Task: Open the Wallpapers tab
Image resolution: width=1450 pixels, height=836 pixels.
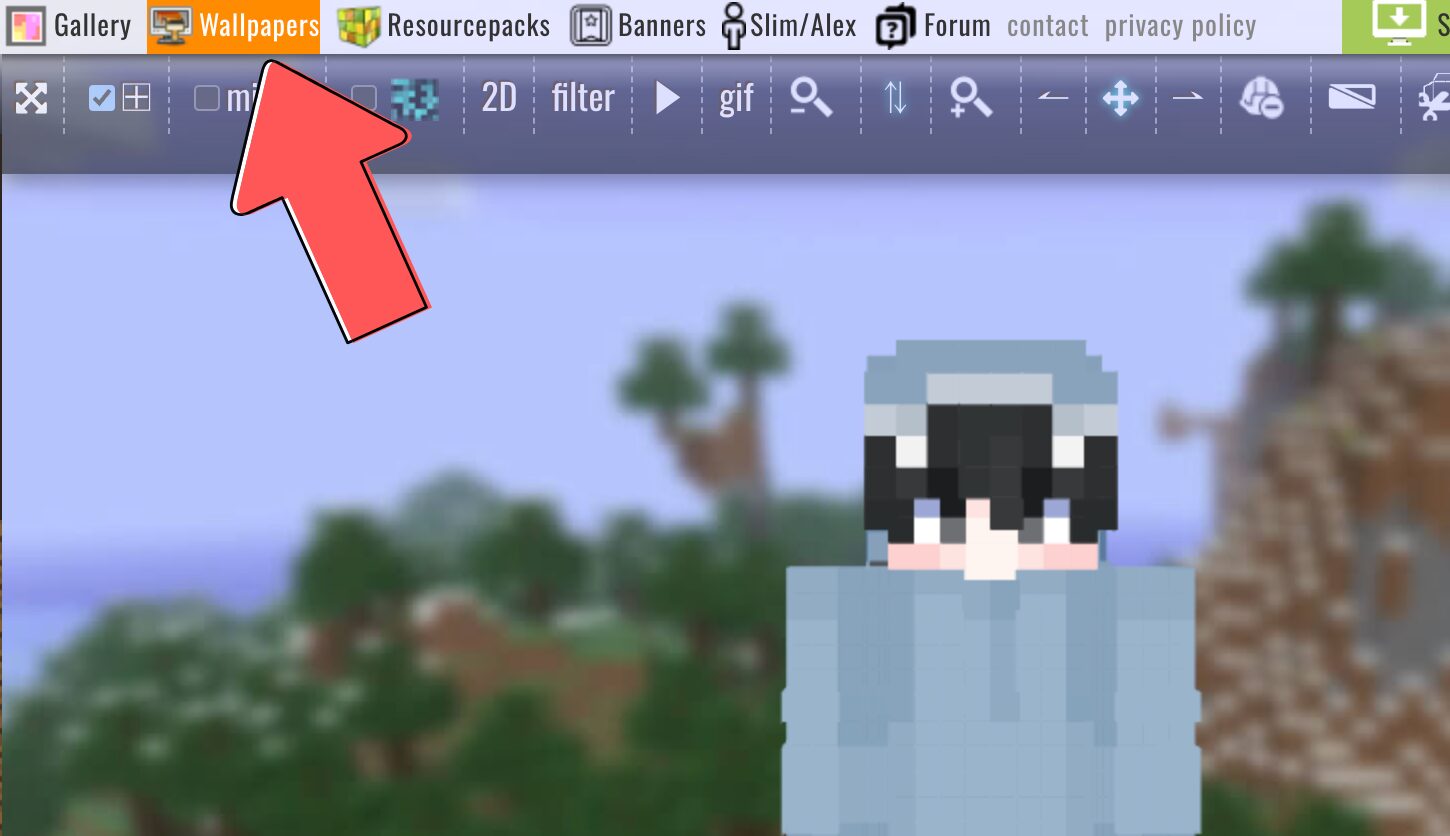Action: point(234,27)
